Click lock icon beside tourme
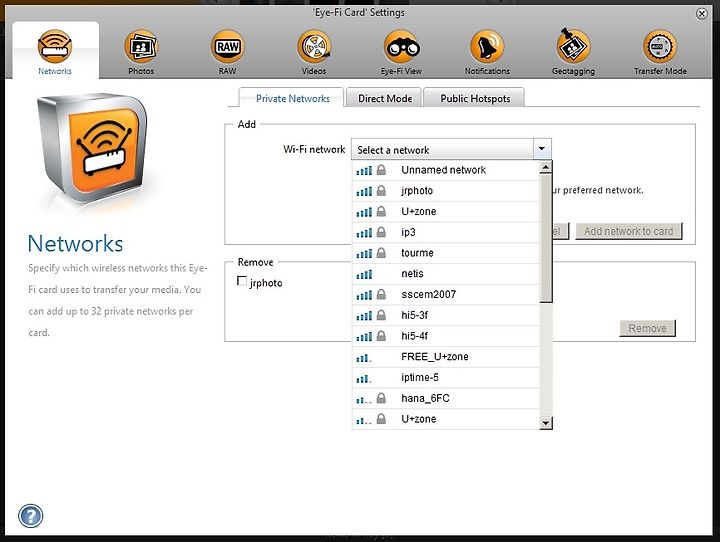Image resolution: width=720 pixels, height=542 pixels. coord(381,253)
